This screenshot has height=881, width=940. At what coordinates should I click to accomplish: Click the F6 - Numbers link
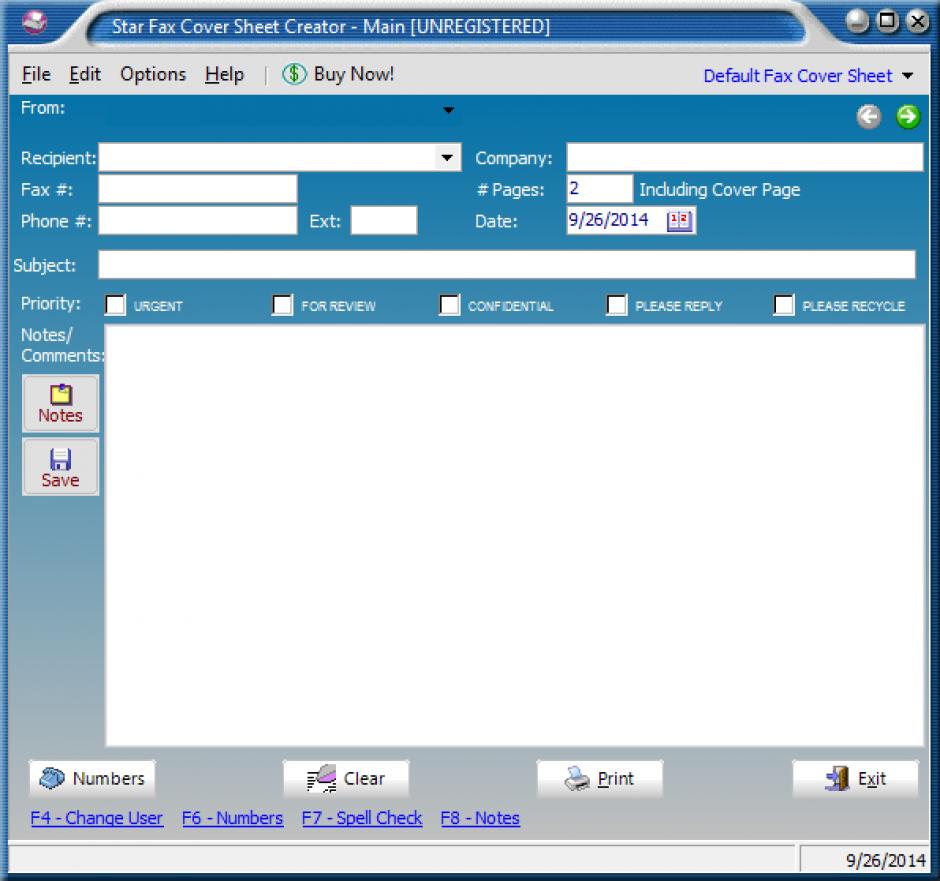click(x=232, y=818)
